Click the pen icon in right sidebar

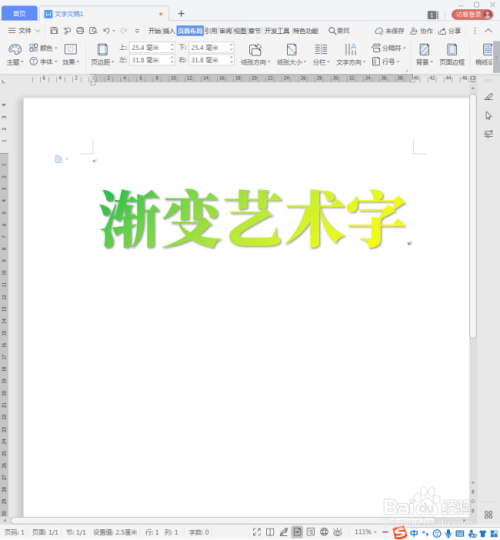coord(488,97)
